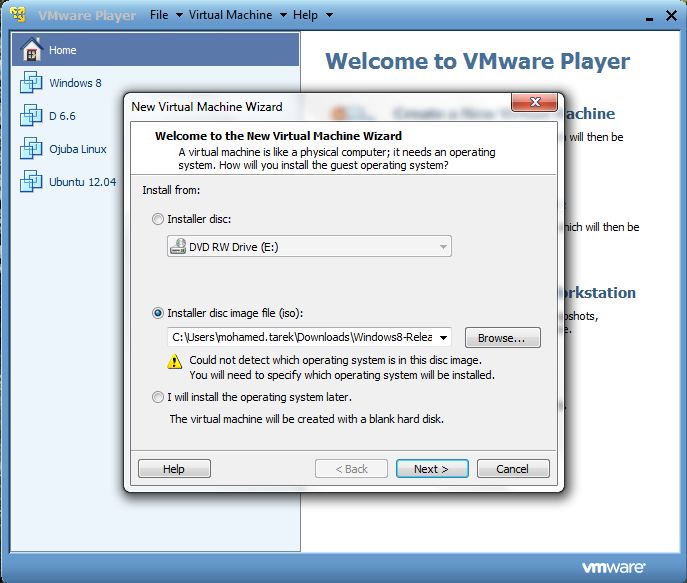Screen dimensions: 687x583
Task: Click the Next > button
Action: tap(432, 469)
